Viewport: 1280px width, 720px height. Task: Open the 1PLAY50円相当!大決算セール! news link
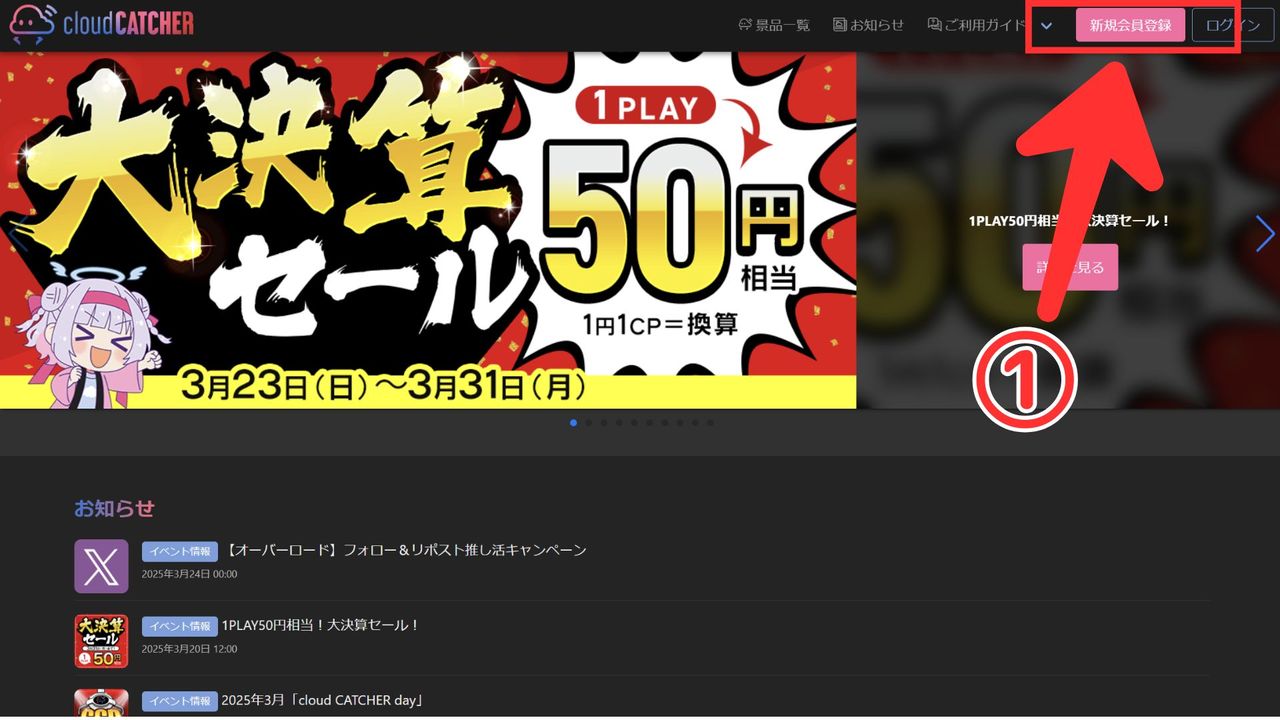point(321,625)
